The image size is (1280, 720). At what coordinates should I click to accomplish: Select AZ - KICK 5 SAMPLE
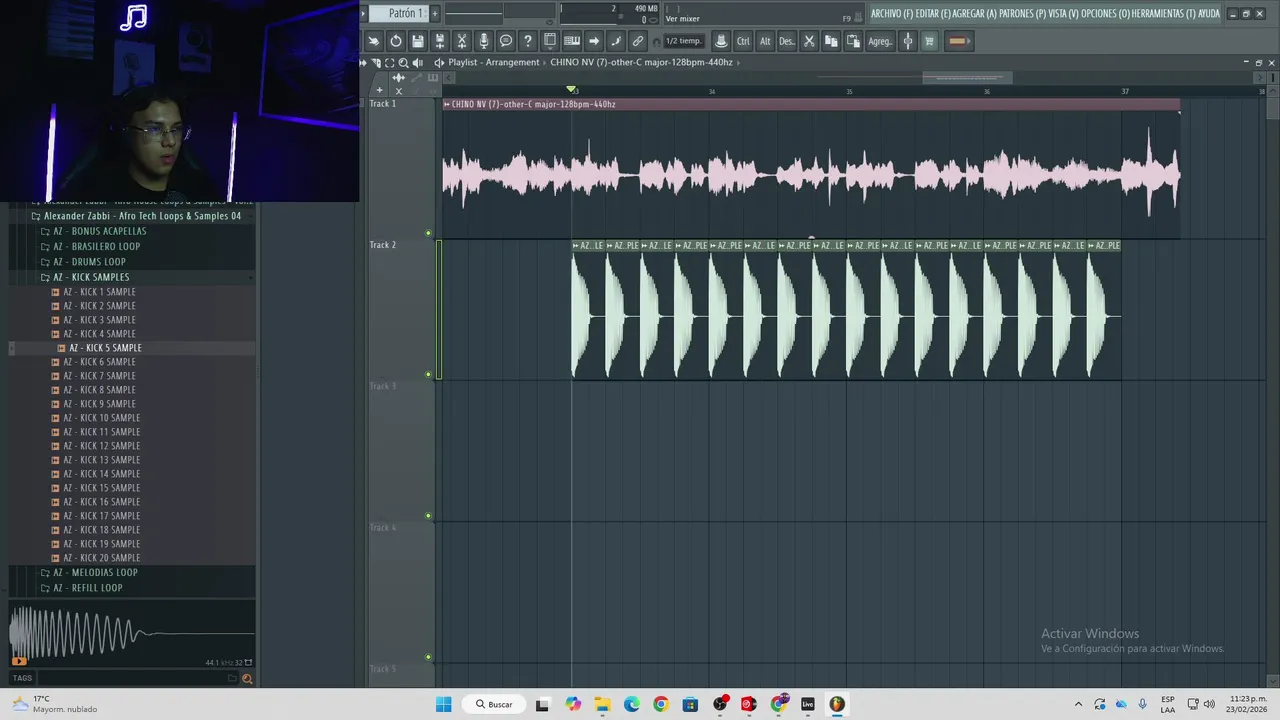click(105, 348)
